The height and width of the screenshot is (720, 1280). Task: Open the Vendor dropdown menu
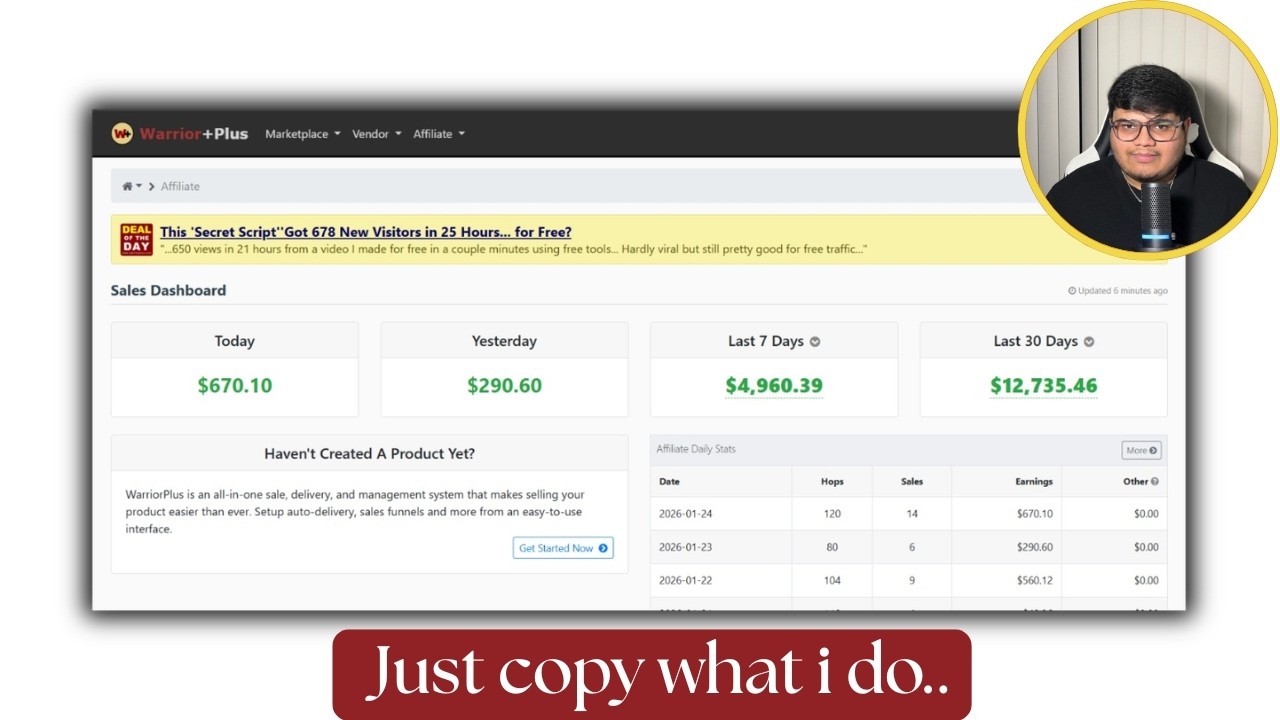tap(376, 134)
